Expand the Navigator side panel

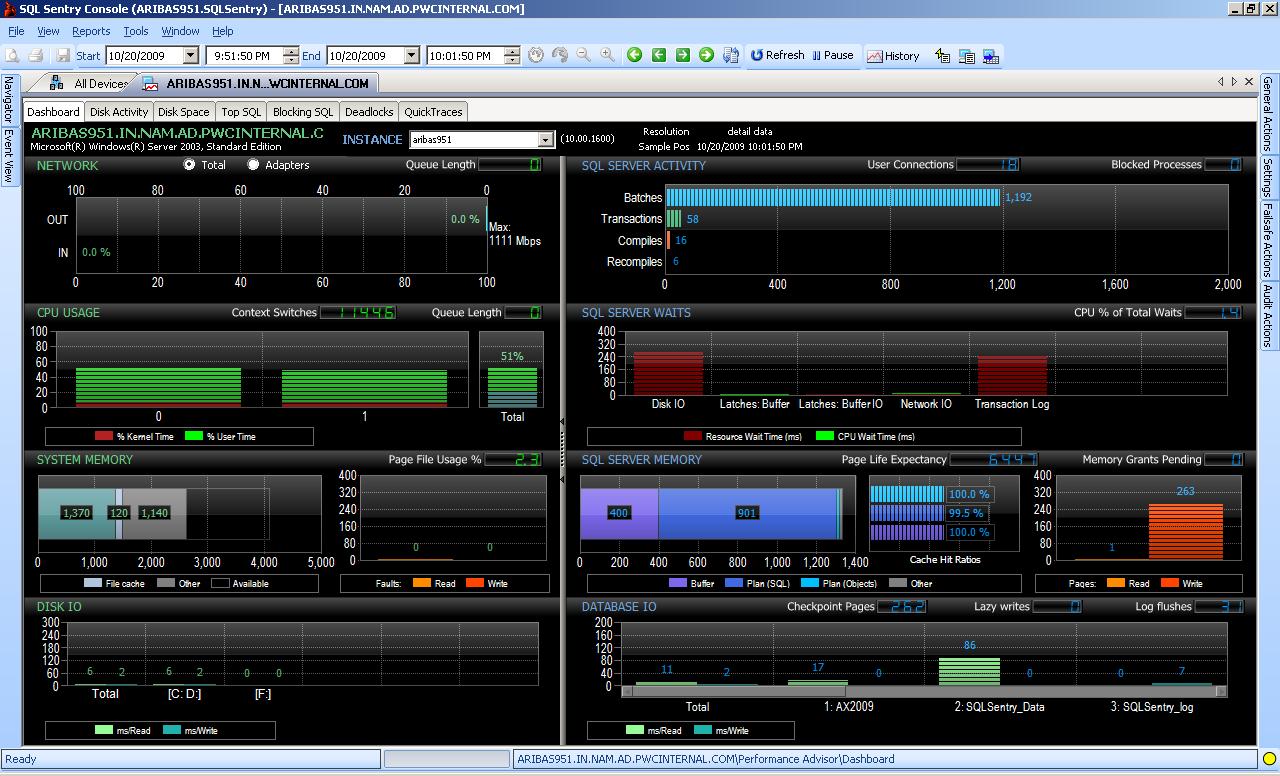coord(9,100)
